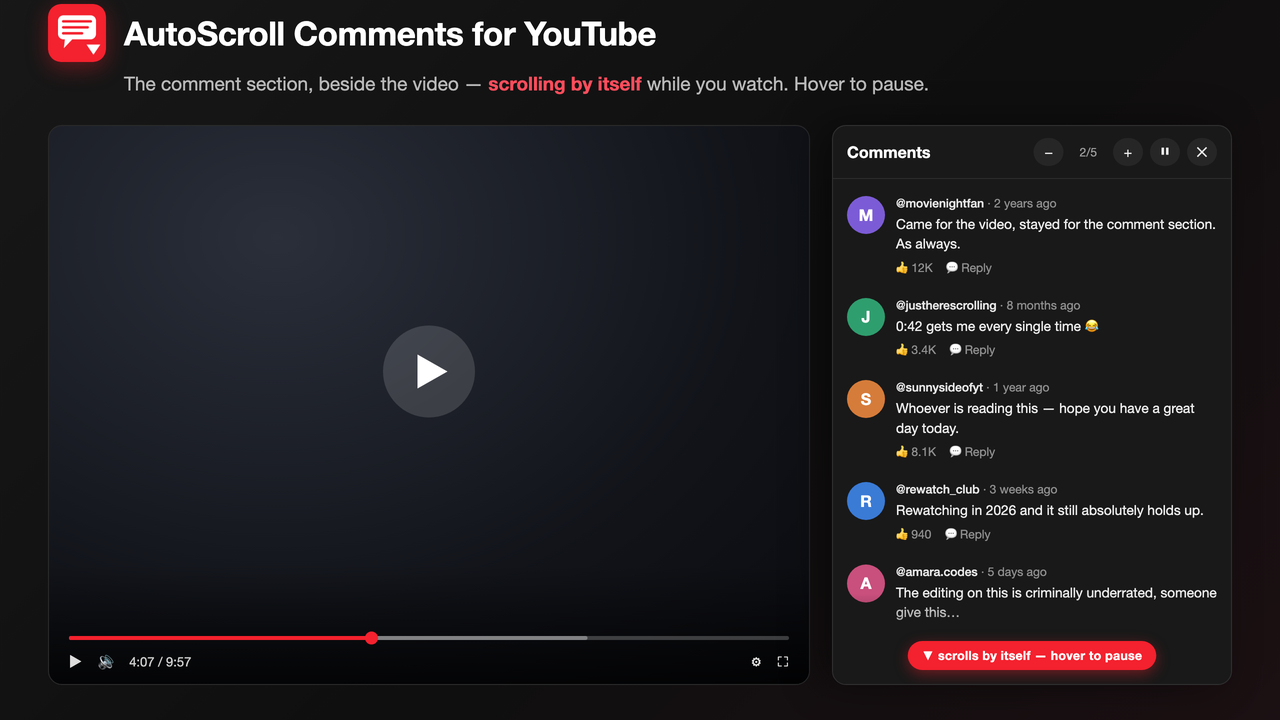Like @sunnysideofyt's comment with 8.1K likes
The height and width of the screenshot is (720, 1280).
916,452
